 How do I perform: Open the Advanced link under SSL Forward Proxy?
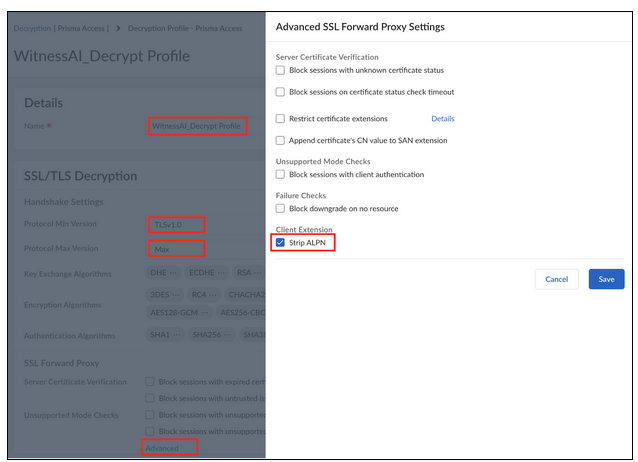[162, 448]
